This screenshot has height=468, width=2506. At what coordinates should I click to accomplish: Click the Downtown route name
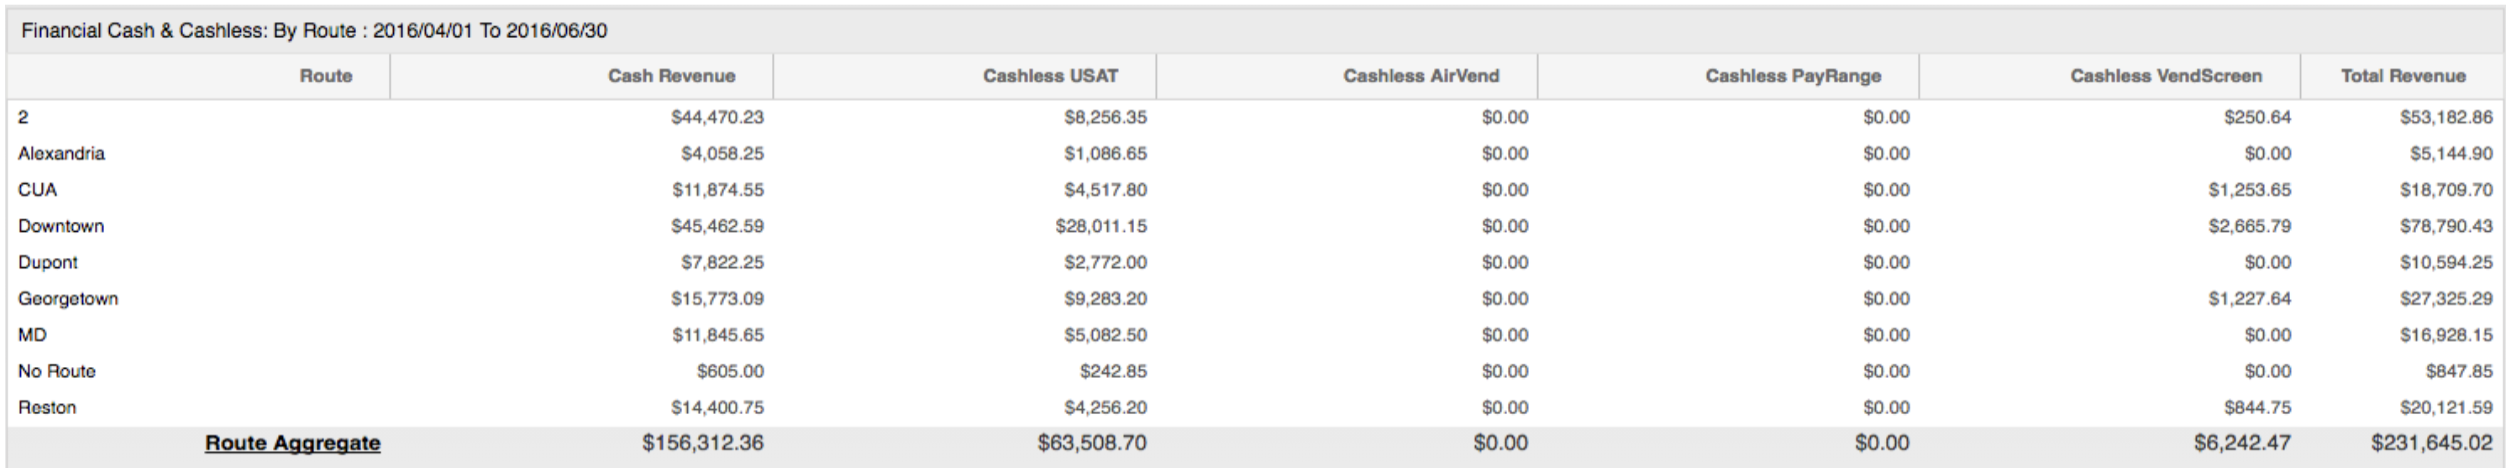click(x=61, y=226)
